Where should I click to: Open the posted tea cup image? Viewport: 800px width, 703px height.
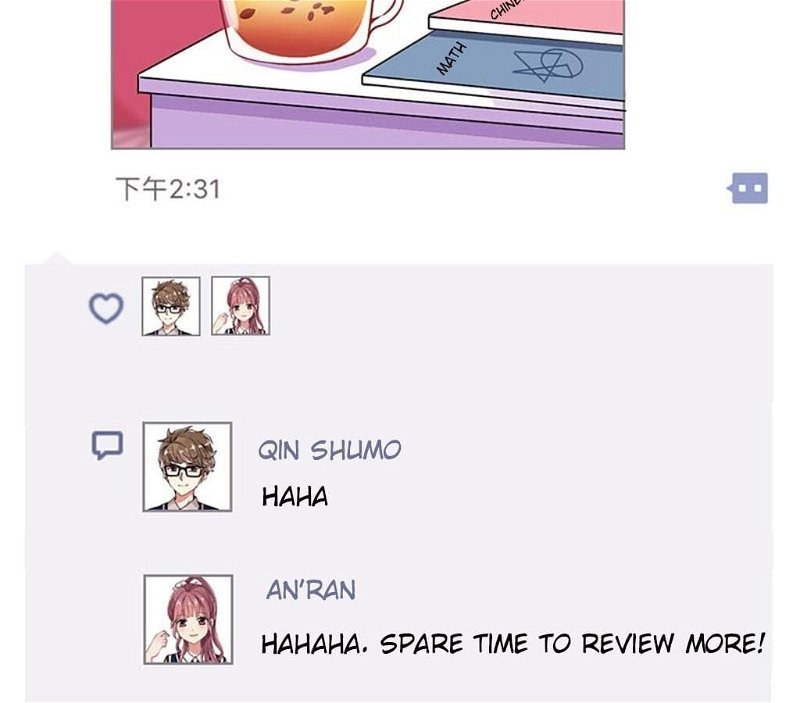[x=368, y=74]
